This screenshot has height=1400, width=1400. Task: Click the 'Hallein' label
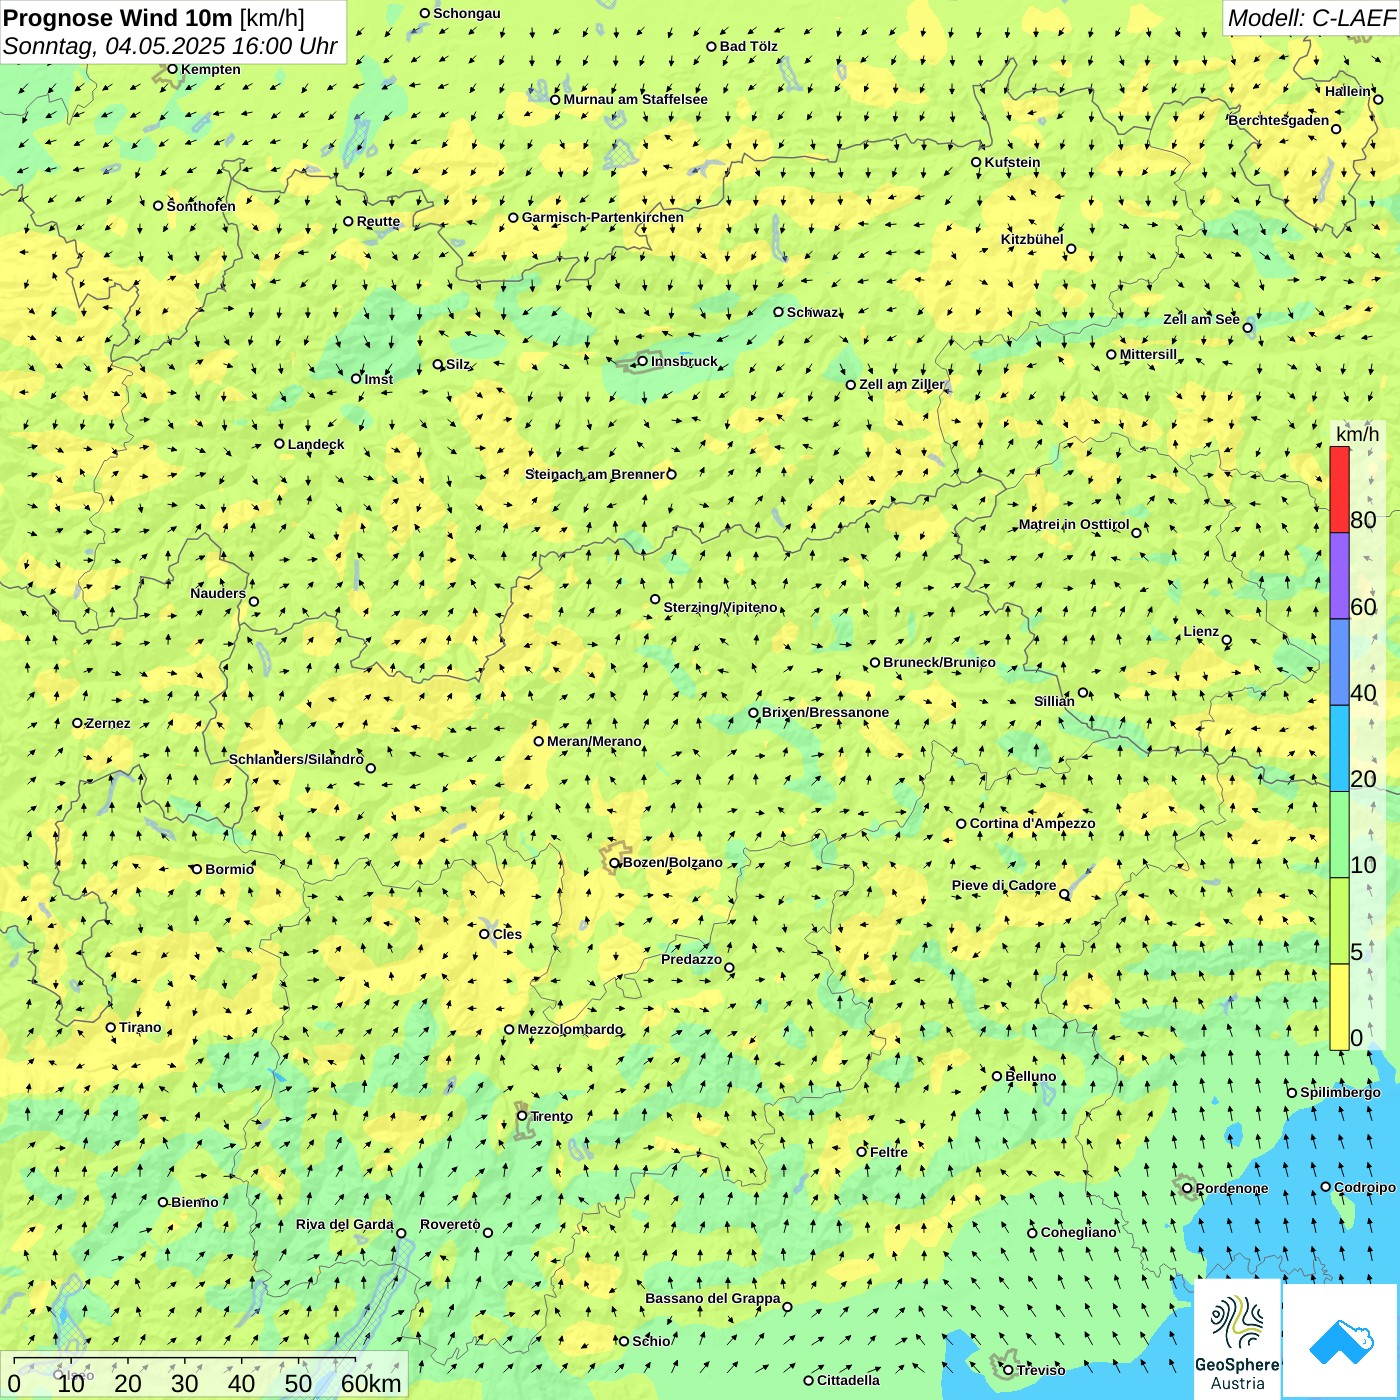[x=1348, y=91]
